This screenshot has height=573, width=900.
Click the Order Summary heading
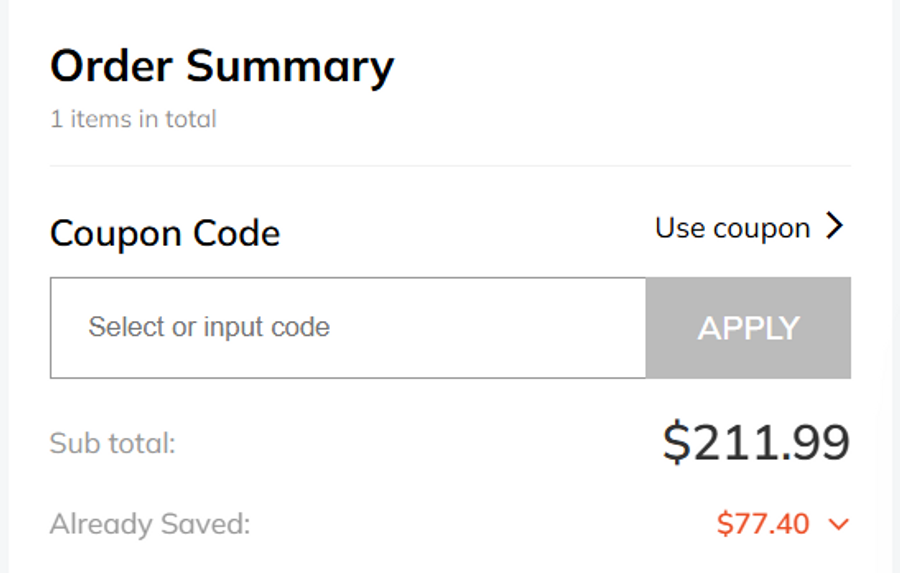pyautogui.click(x=222, y=67)
